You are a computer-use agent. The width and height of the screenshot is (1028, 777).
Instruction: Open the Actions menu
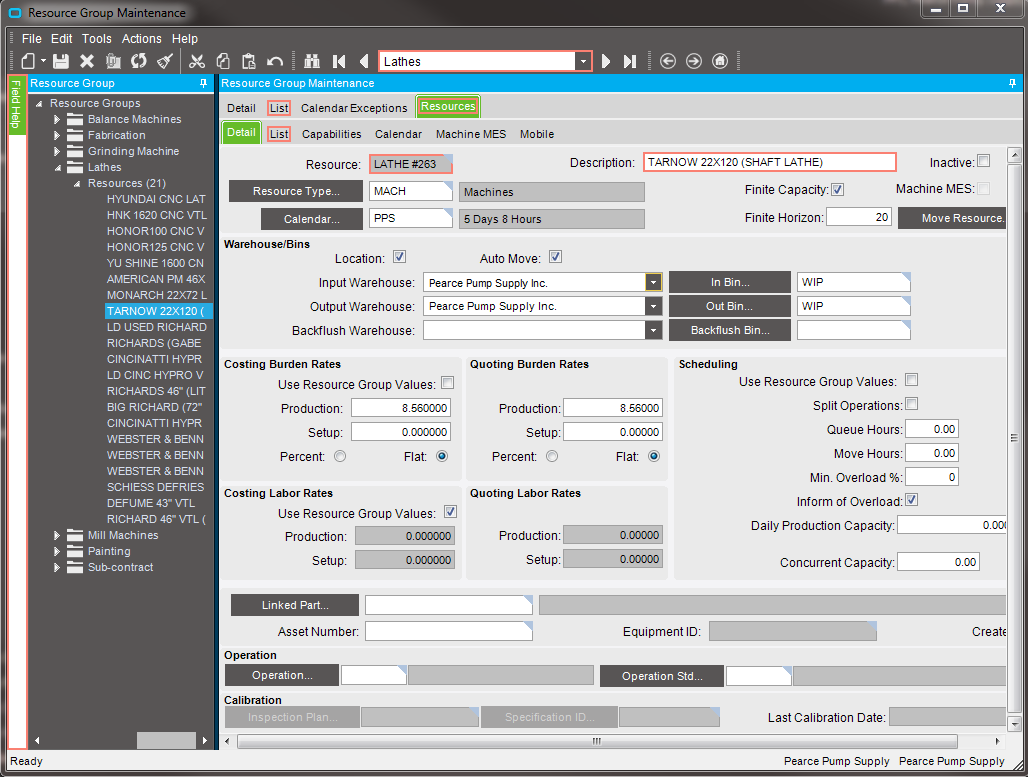(x=142, y=38)
